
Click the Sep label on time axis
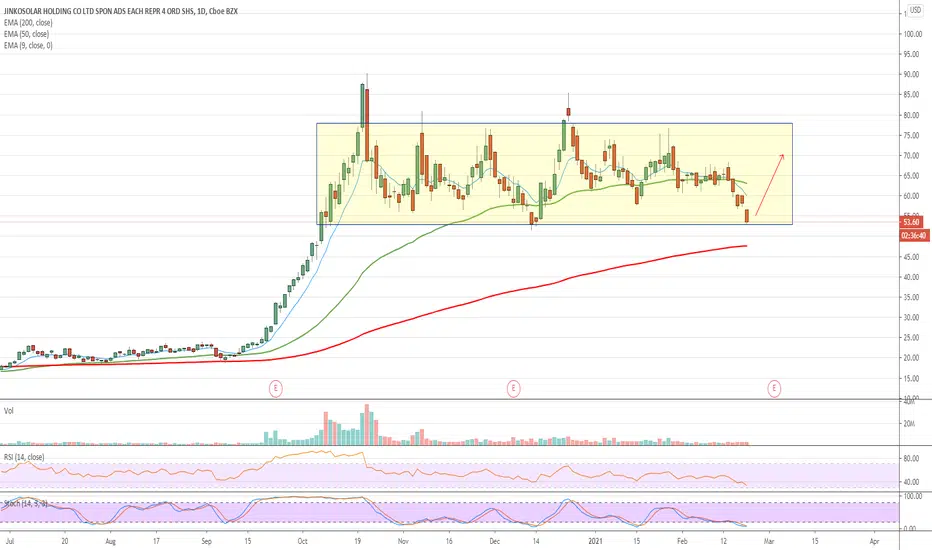[x=206, y=542]
